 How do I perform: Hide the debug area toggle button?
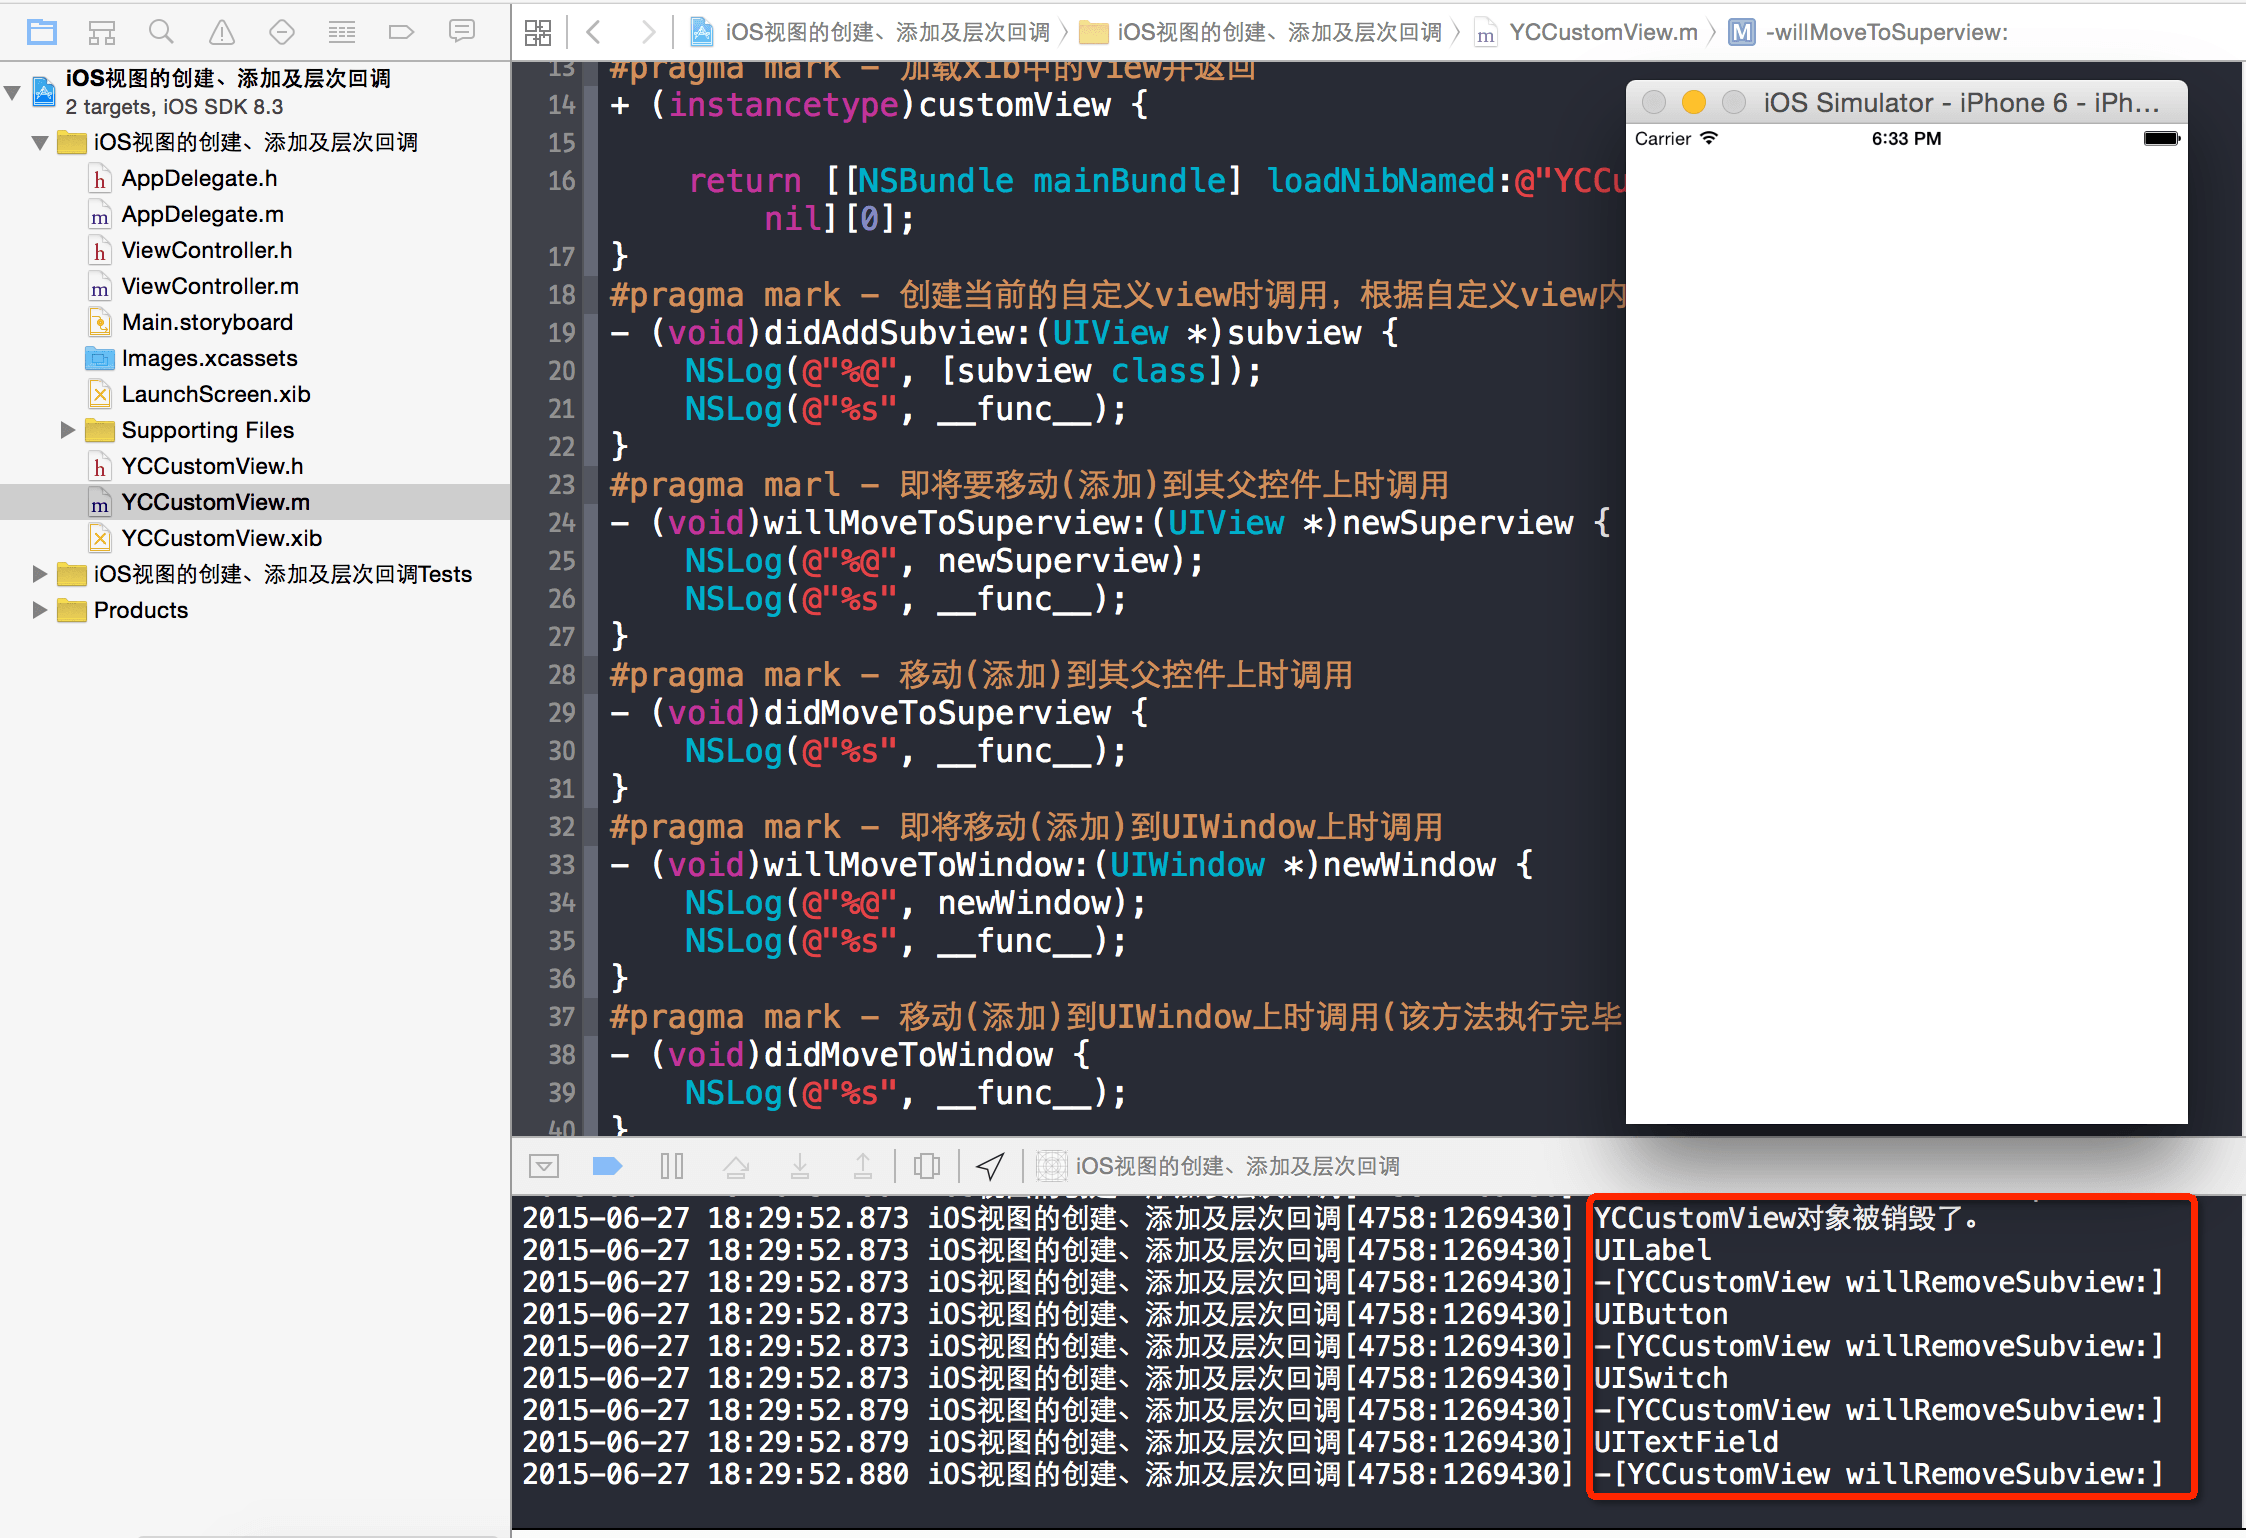(544, 1166)
